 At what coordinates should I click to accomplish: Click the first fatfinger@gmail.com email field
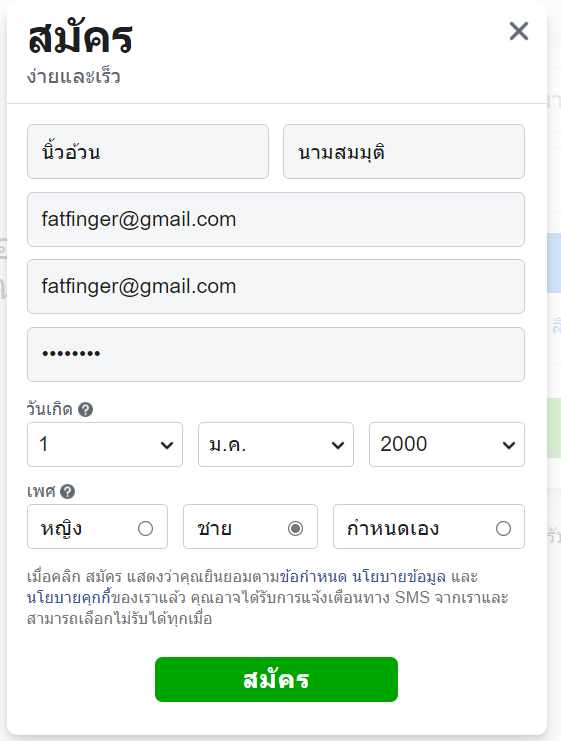point(276,219)
